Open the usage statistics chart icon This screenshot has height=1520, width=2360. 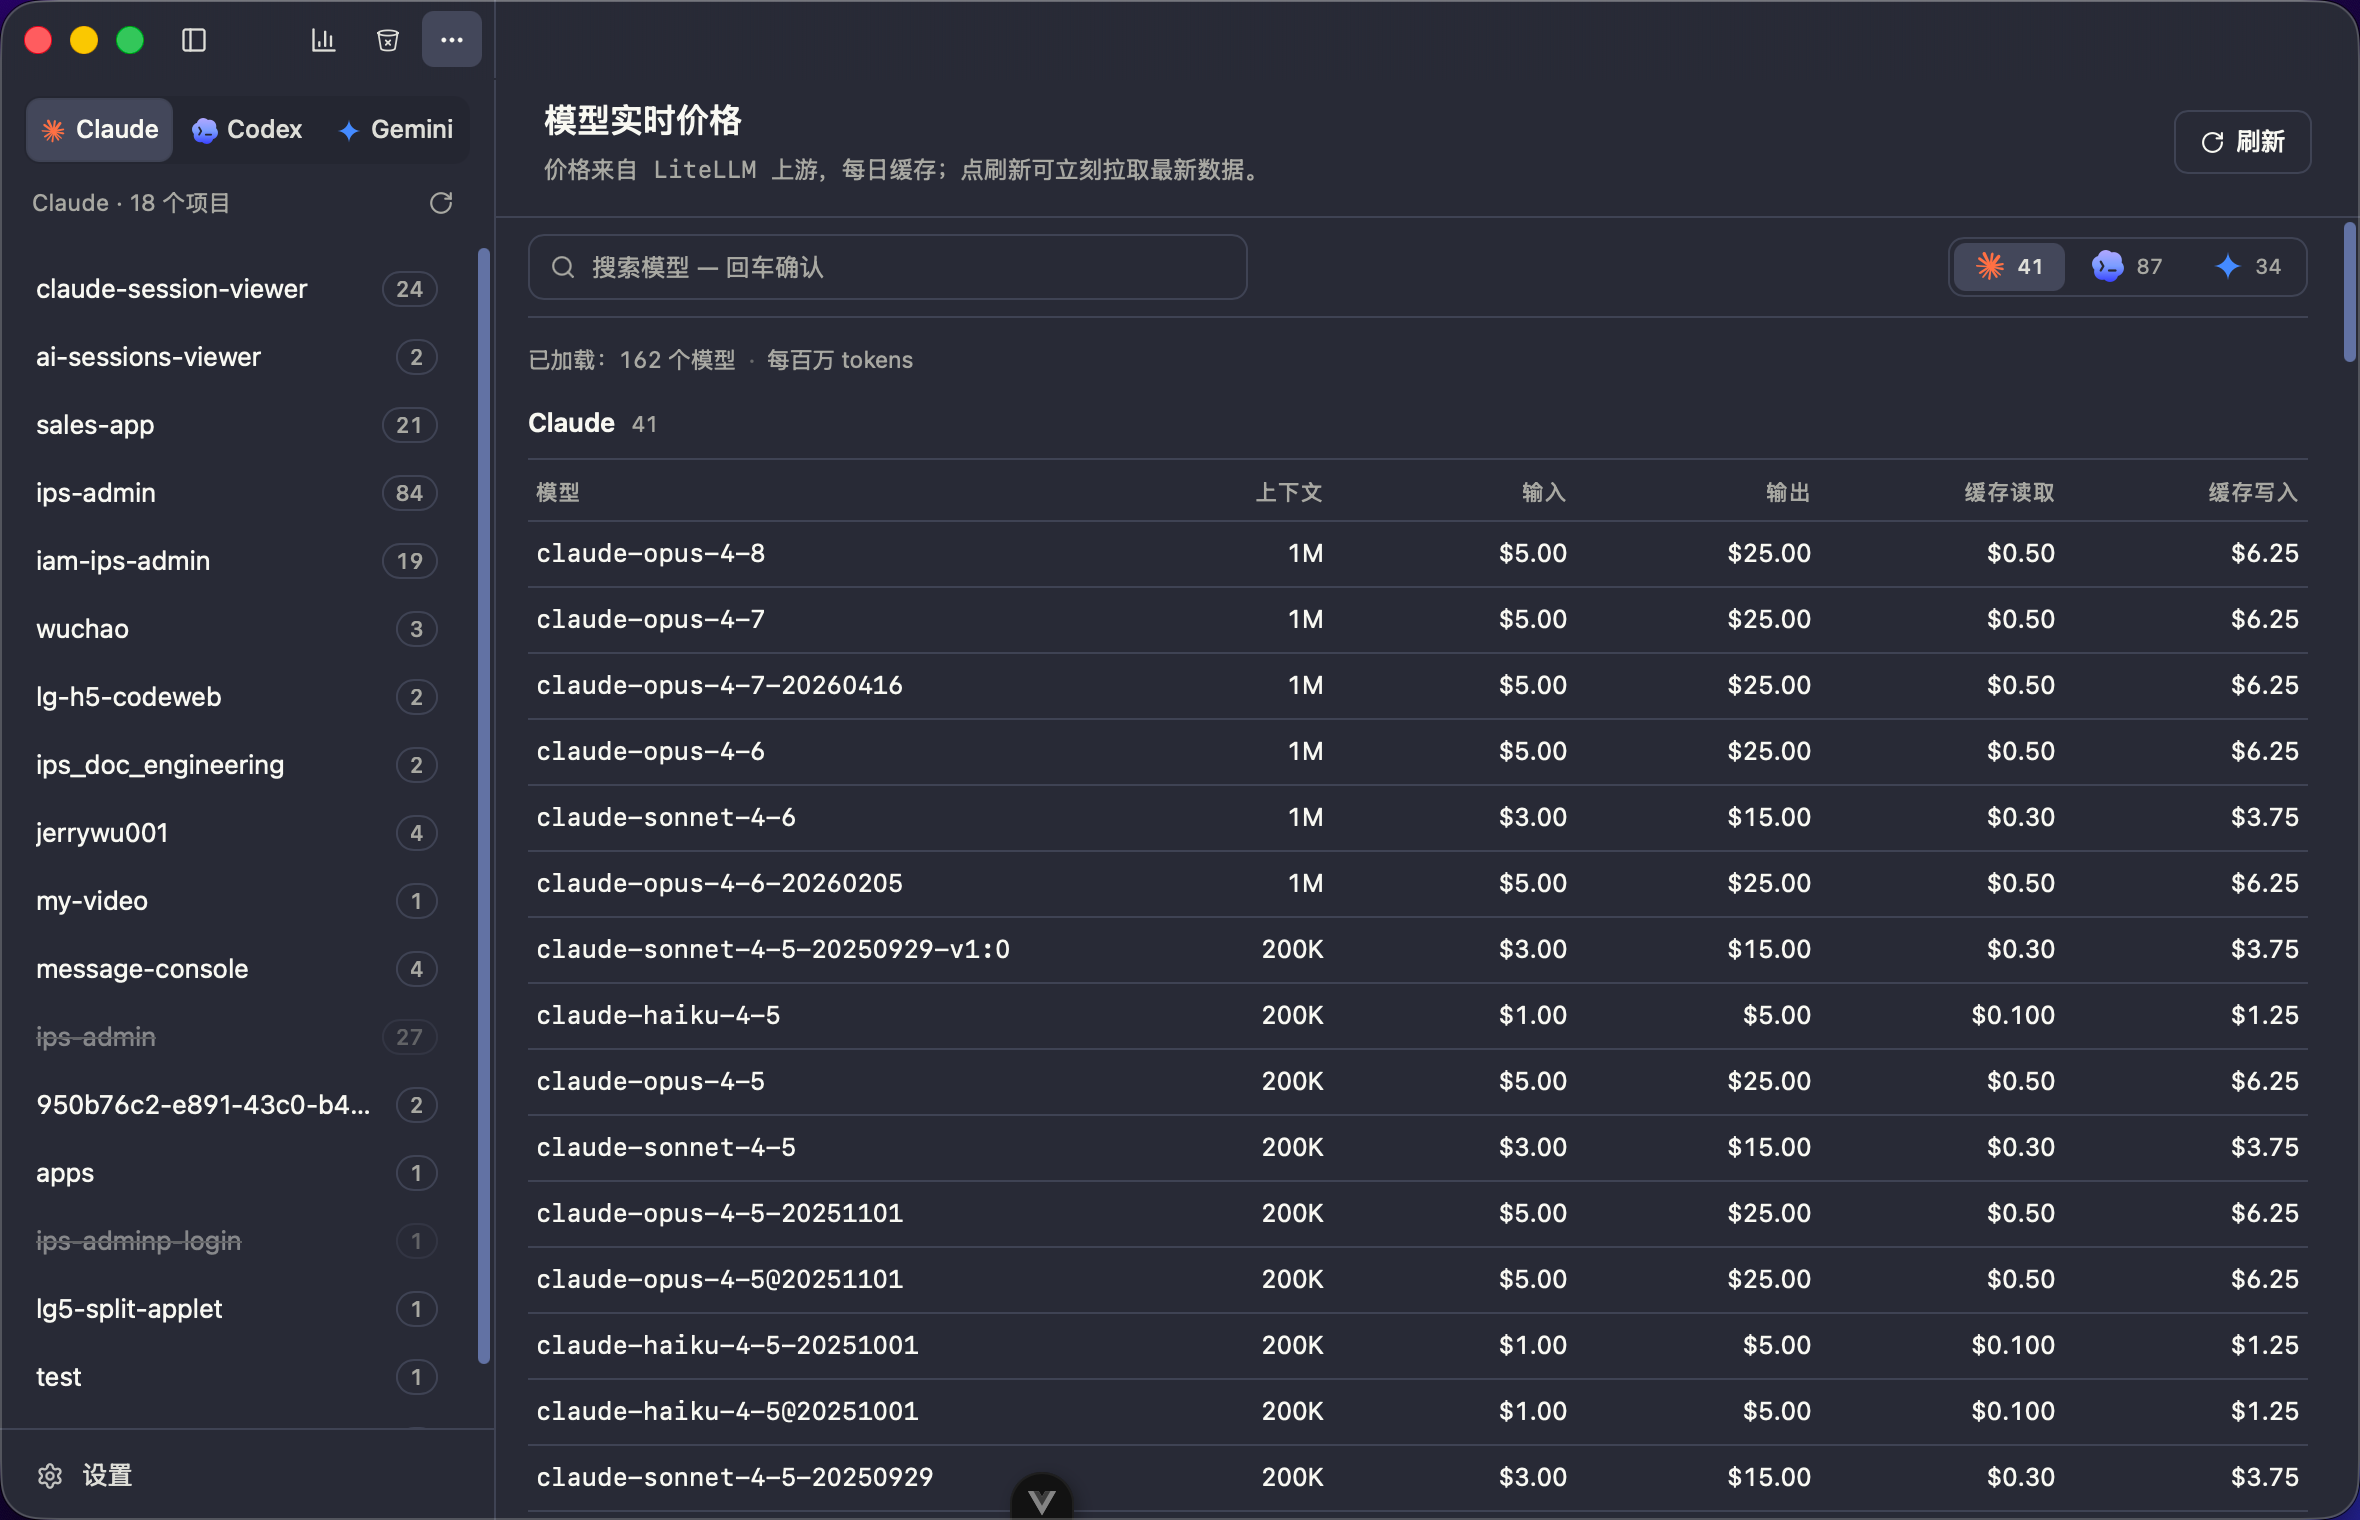pyautogui.click(x=323, y=40)
